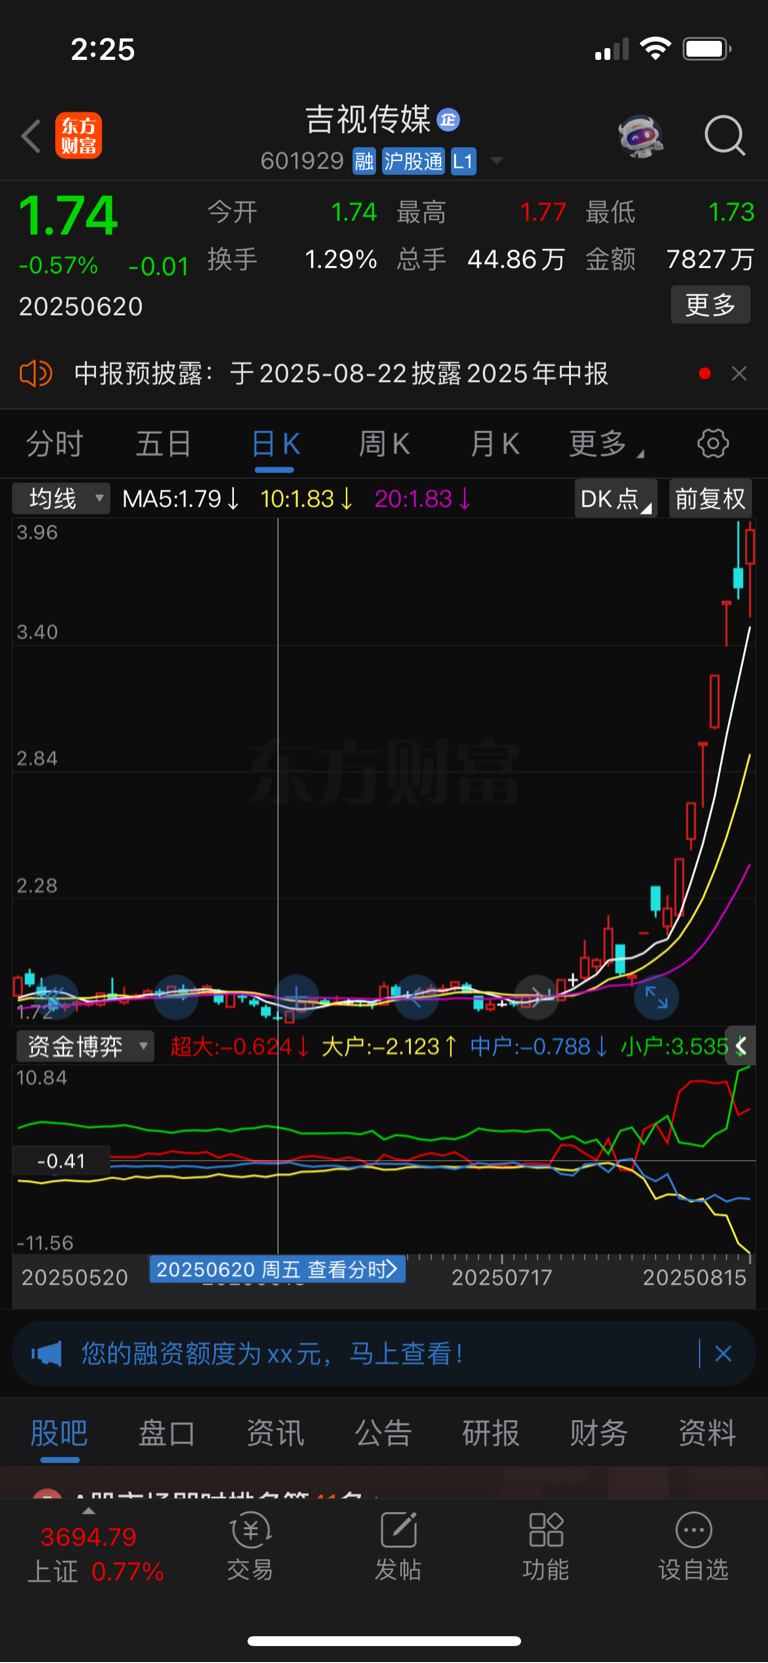Open the 资金博弈 indicator dropdown
Image resolution: width=768 pixels, height=1663 pixels.
[85, 1047]
